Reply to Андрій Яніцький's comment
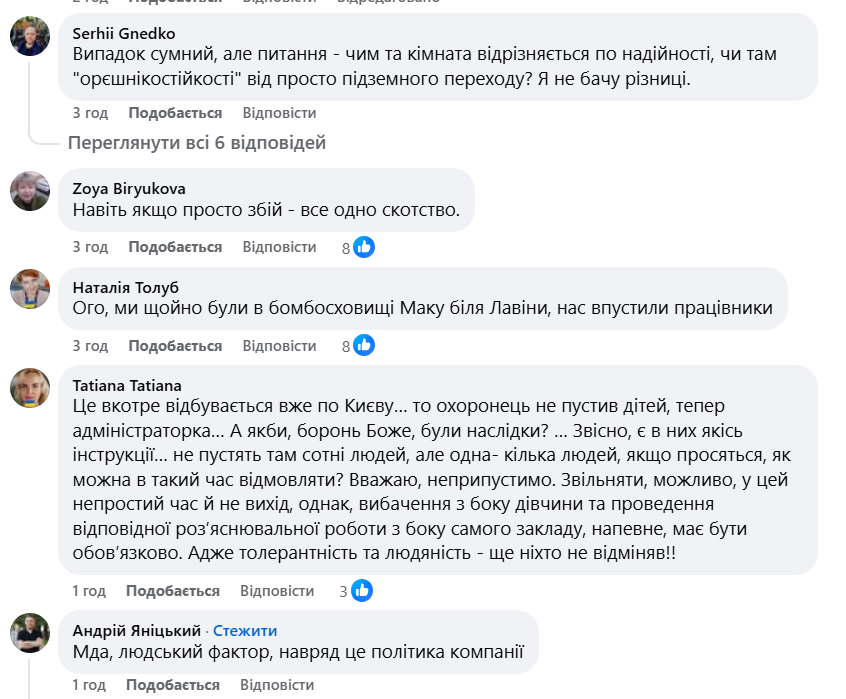 [x=277, y=685]
